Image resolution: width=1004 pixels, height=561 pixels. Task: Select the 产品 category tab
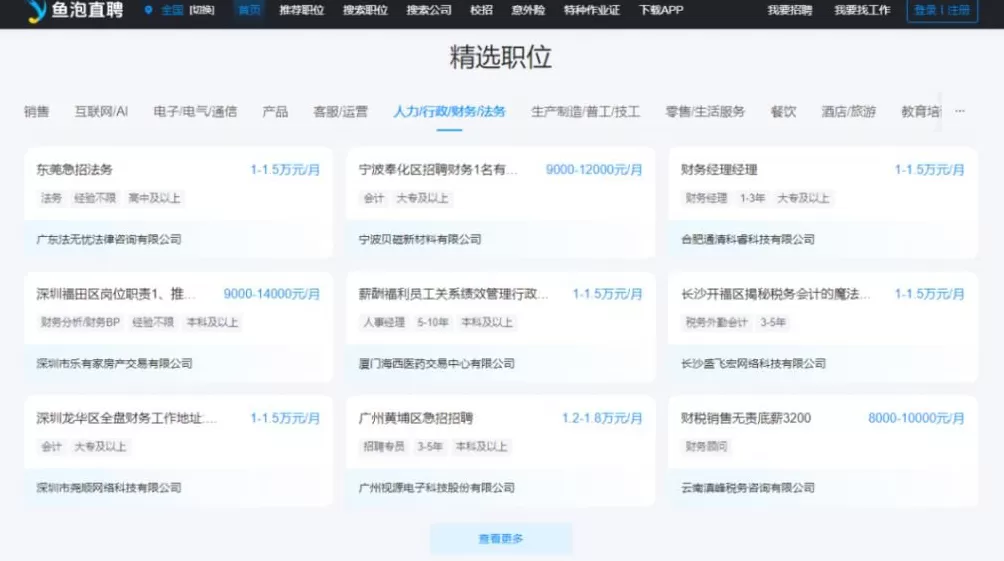pos(275,111)
